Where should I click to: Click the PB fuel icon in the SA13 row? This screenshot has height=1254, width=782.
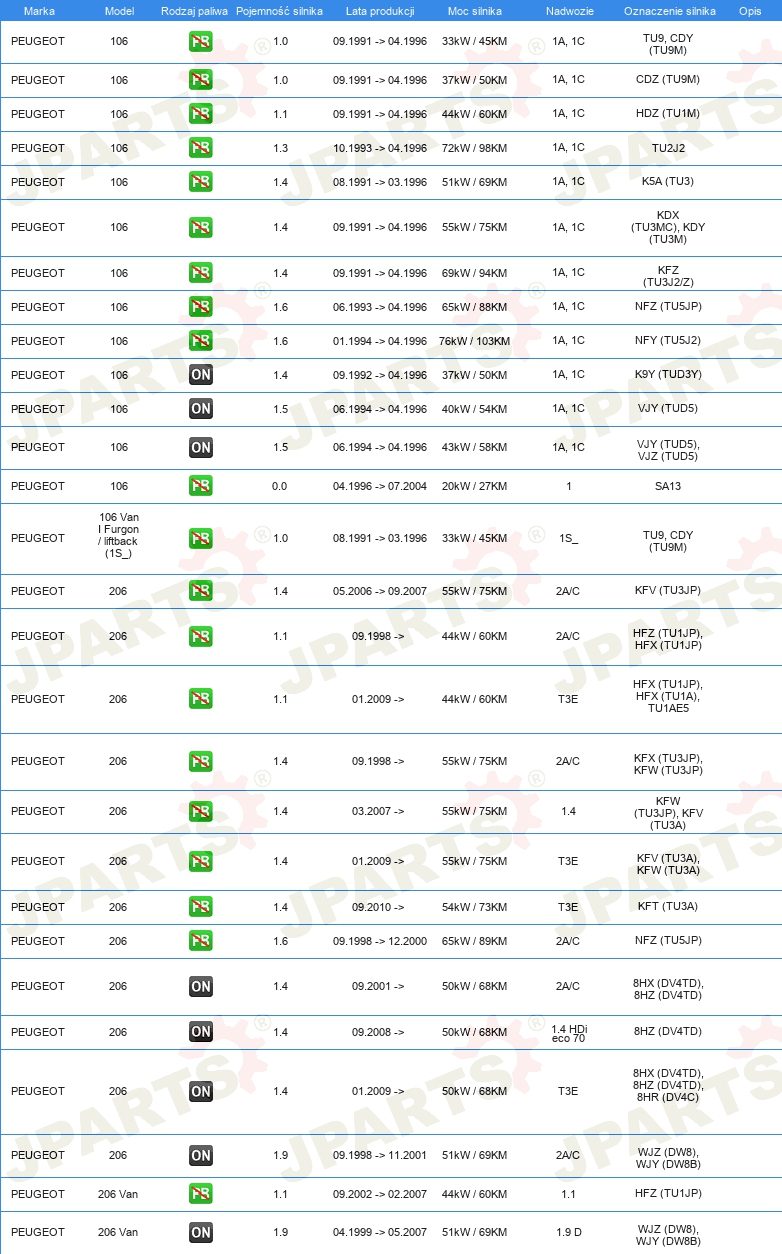(201, 486)
